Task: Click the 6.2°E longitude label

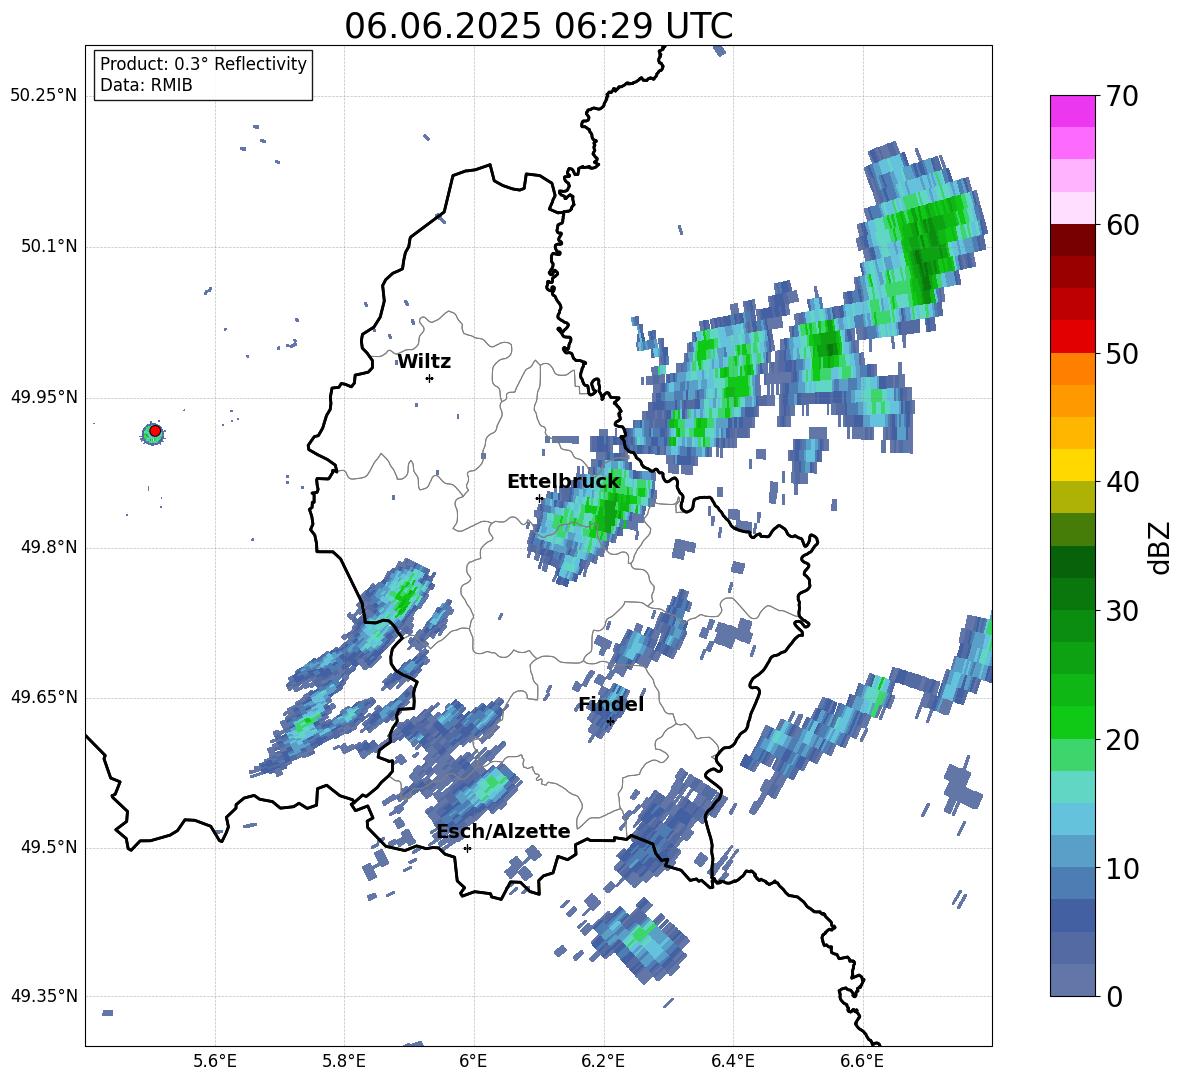Action: coord(603,1061)
